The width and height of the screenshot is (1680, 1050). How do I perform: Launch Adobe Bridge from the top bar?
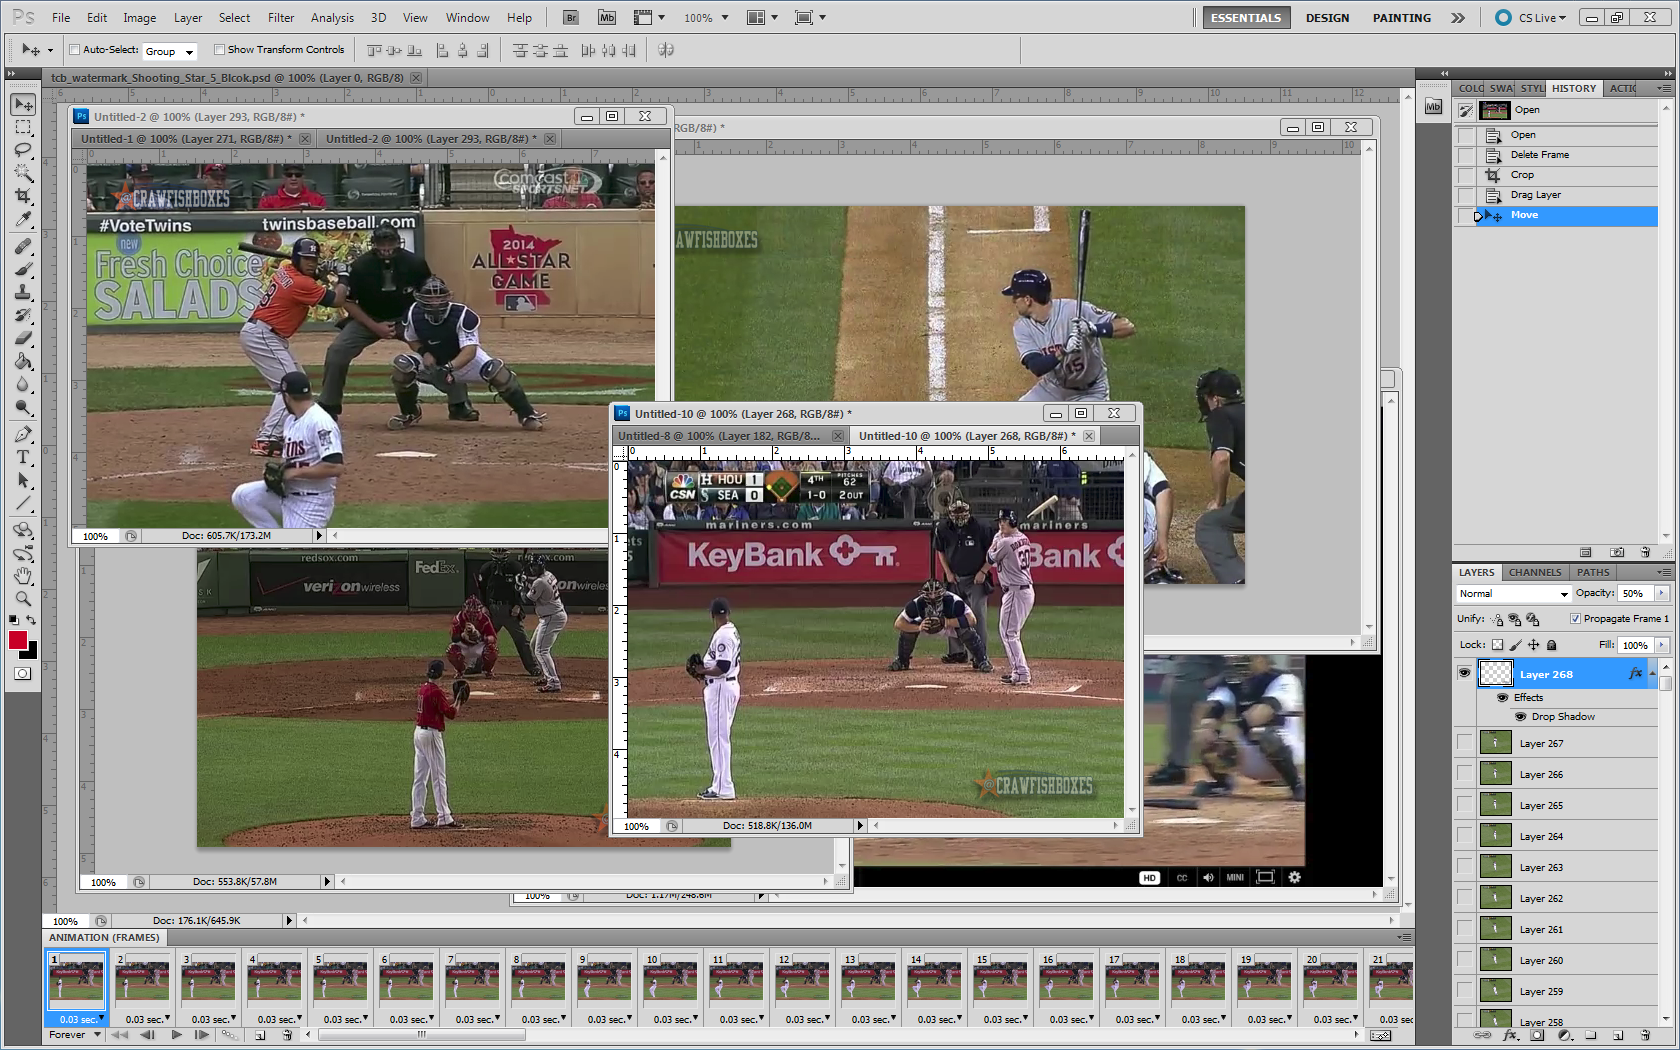(x=570, y=18)
